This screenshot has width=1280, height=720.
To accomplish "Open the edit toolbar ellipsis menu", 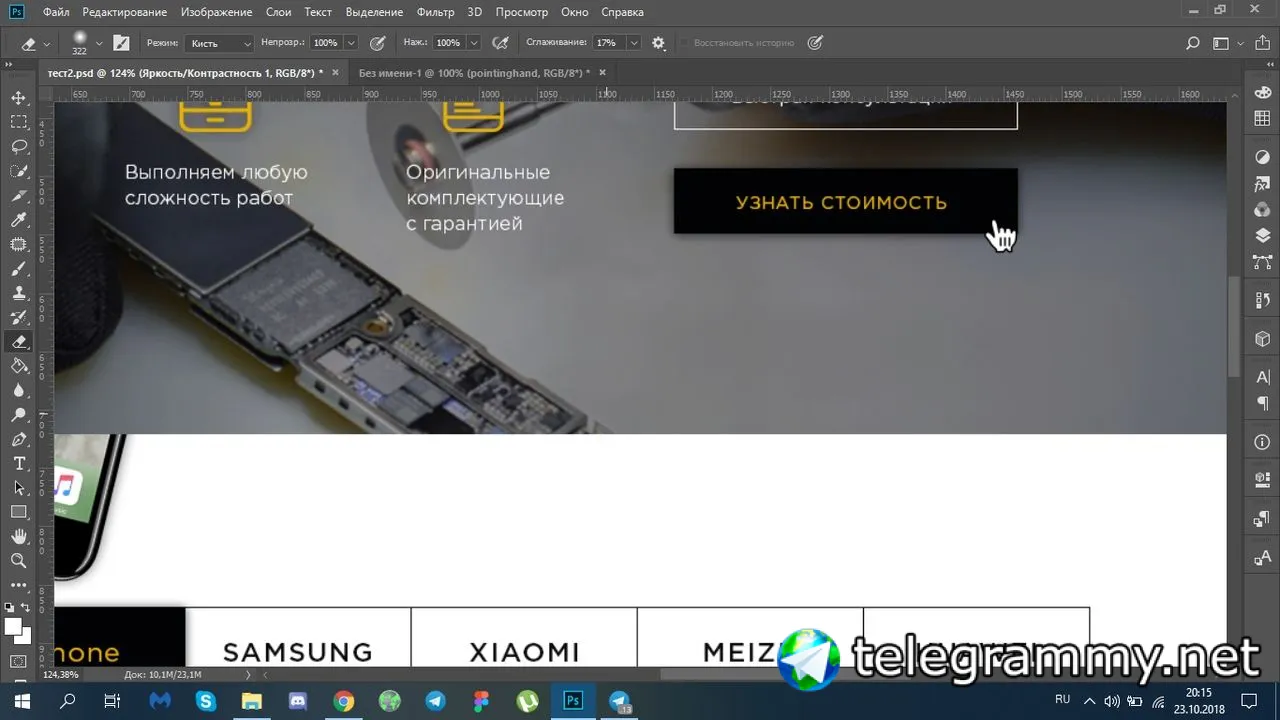I will [x=18, y=585].
